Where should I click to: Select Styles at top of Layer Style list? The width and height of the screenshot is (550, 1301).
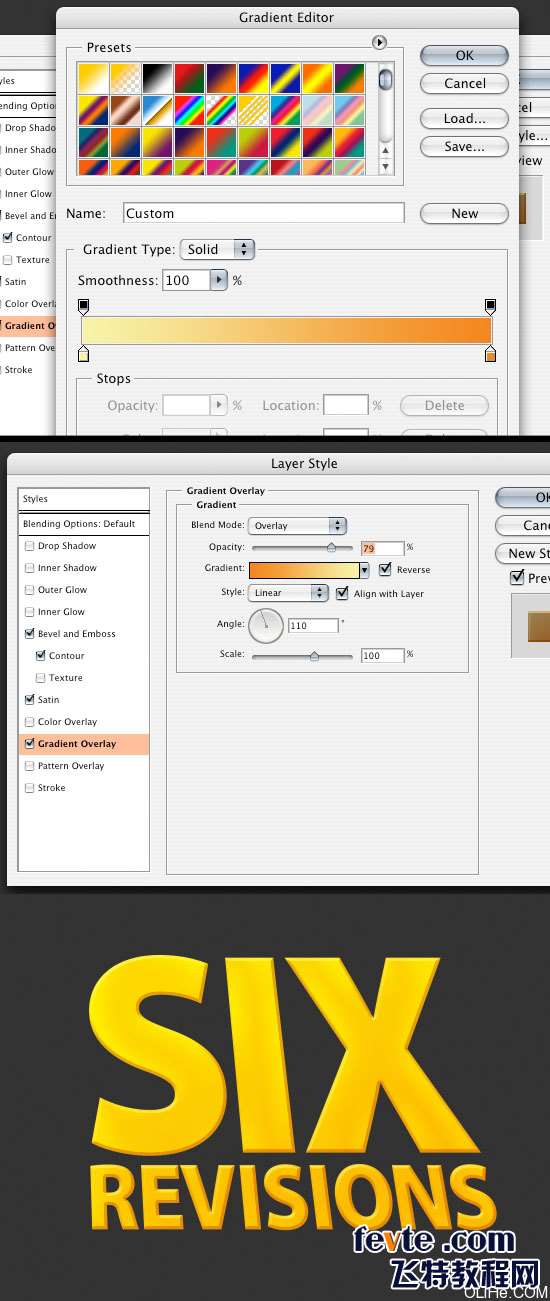point(84,499)
